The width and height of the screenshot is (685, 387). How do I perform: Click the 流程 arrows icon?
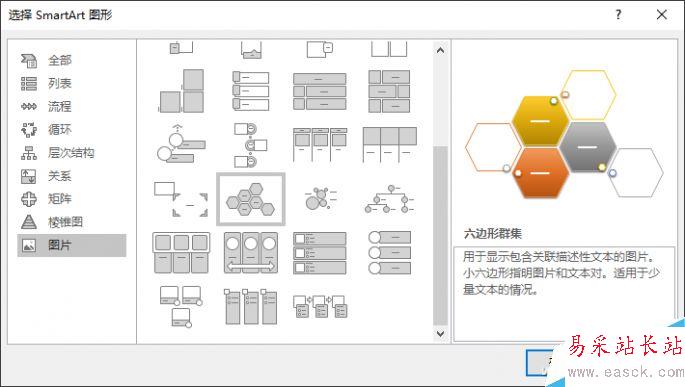point(29,107)
